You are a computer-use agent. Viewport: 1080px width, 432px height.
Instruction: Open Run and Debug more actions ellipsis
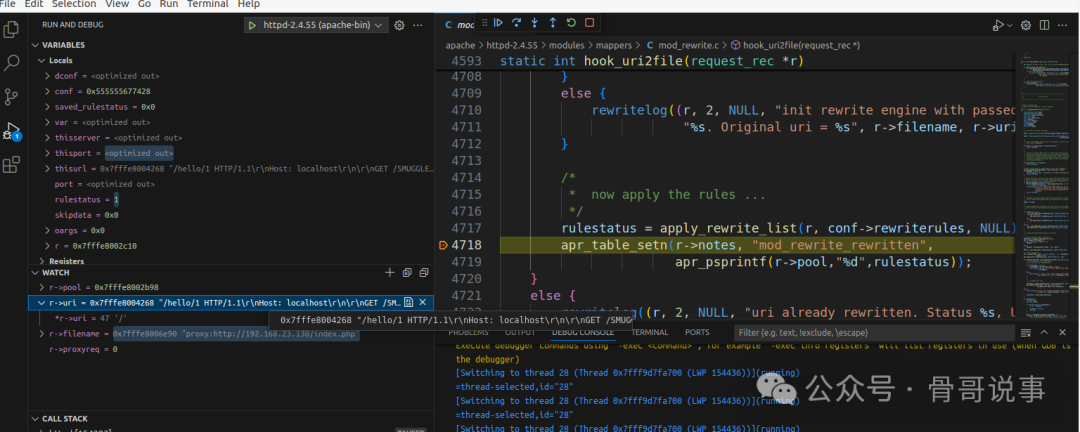point(417,25)
